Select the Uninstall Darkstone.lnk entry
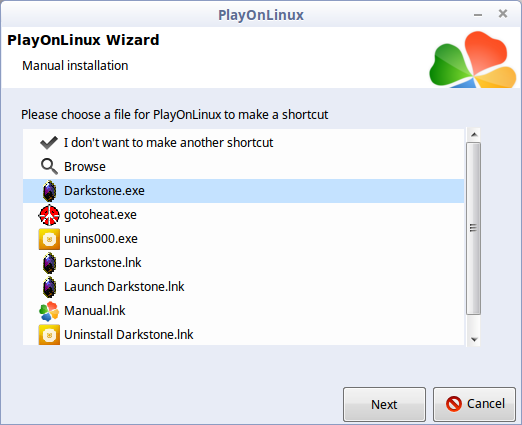The height and width of the screenshot is (425, 522). [128, 334]
